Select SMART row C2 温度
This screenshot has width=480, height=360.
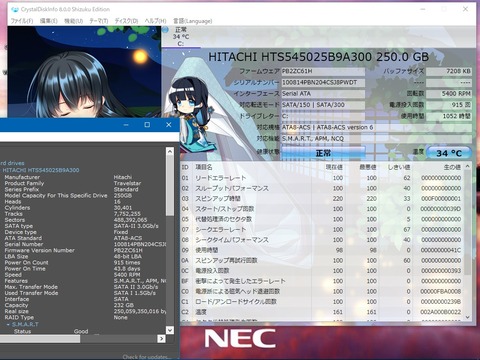322,312
